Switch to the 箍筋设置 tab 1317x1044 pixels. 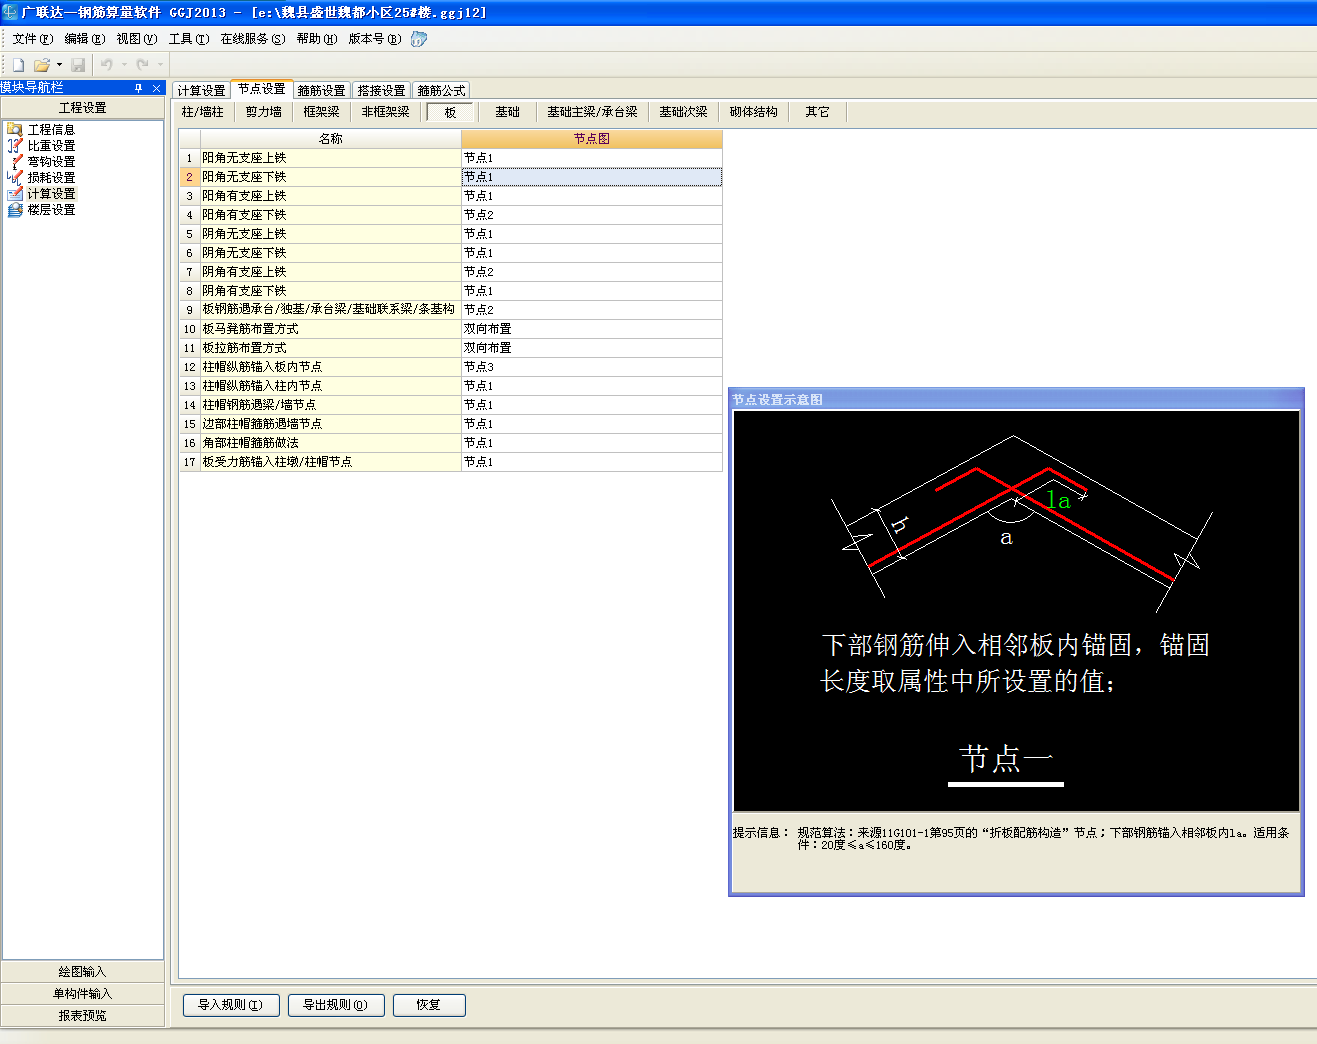point(321,90)
